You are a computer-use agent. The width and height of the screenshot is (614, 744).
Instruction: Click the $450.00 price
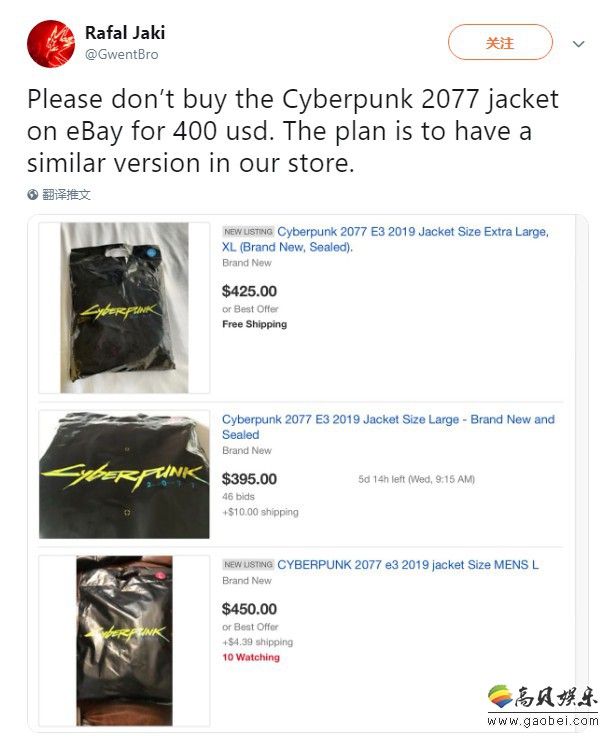249,609
